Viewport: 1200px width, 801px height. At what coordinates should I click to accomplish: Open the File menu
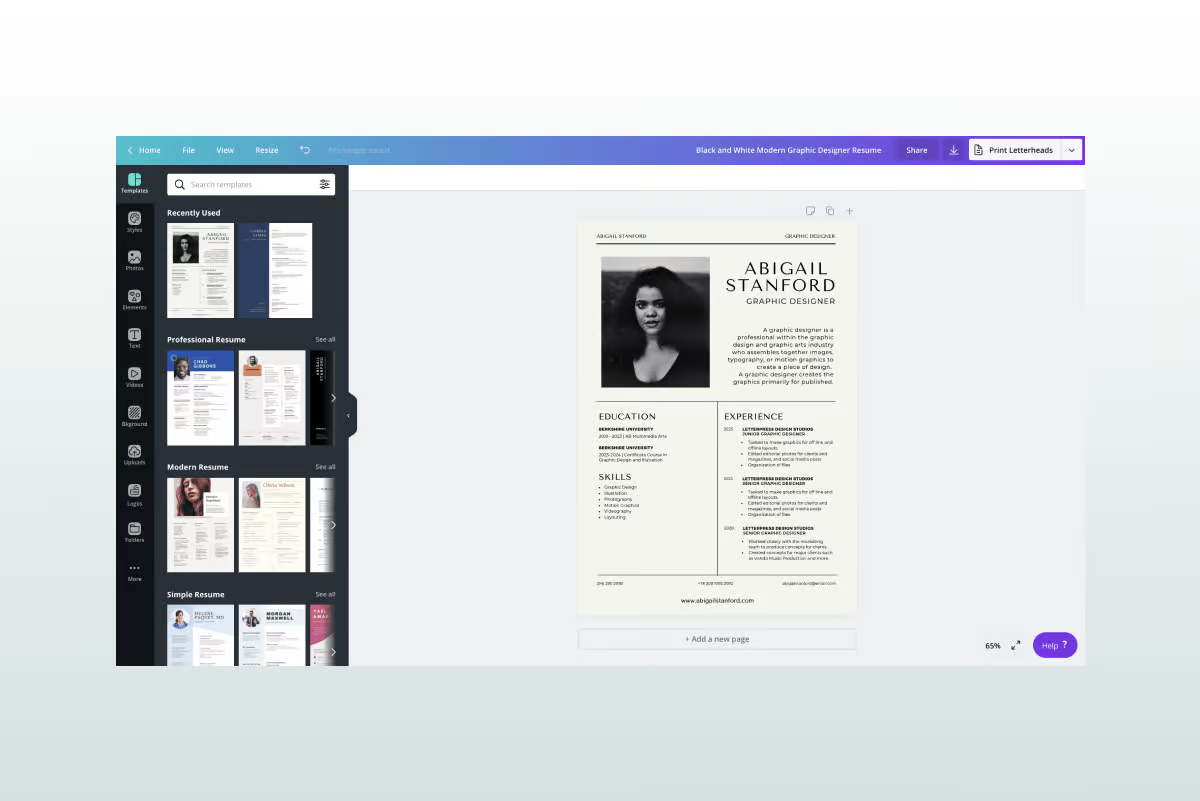(x=188, y=150)
